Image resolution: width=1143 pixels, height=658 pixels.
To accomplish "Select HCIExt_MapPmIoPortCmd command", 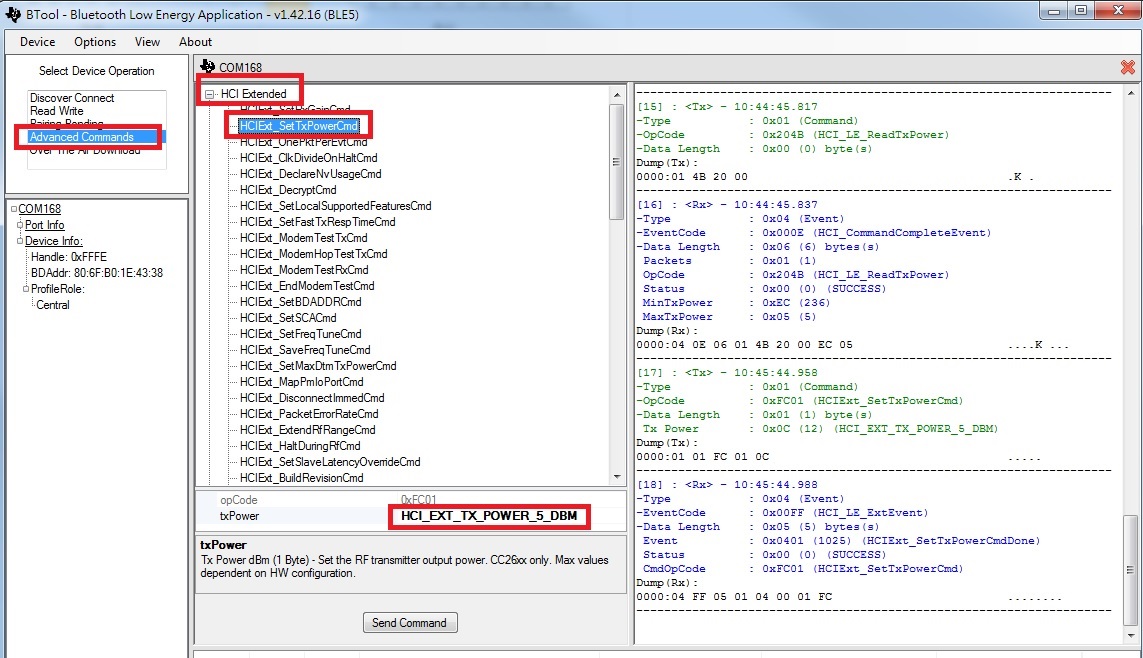I will click(301, 383).
